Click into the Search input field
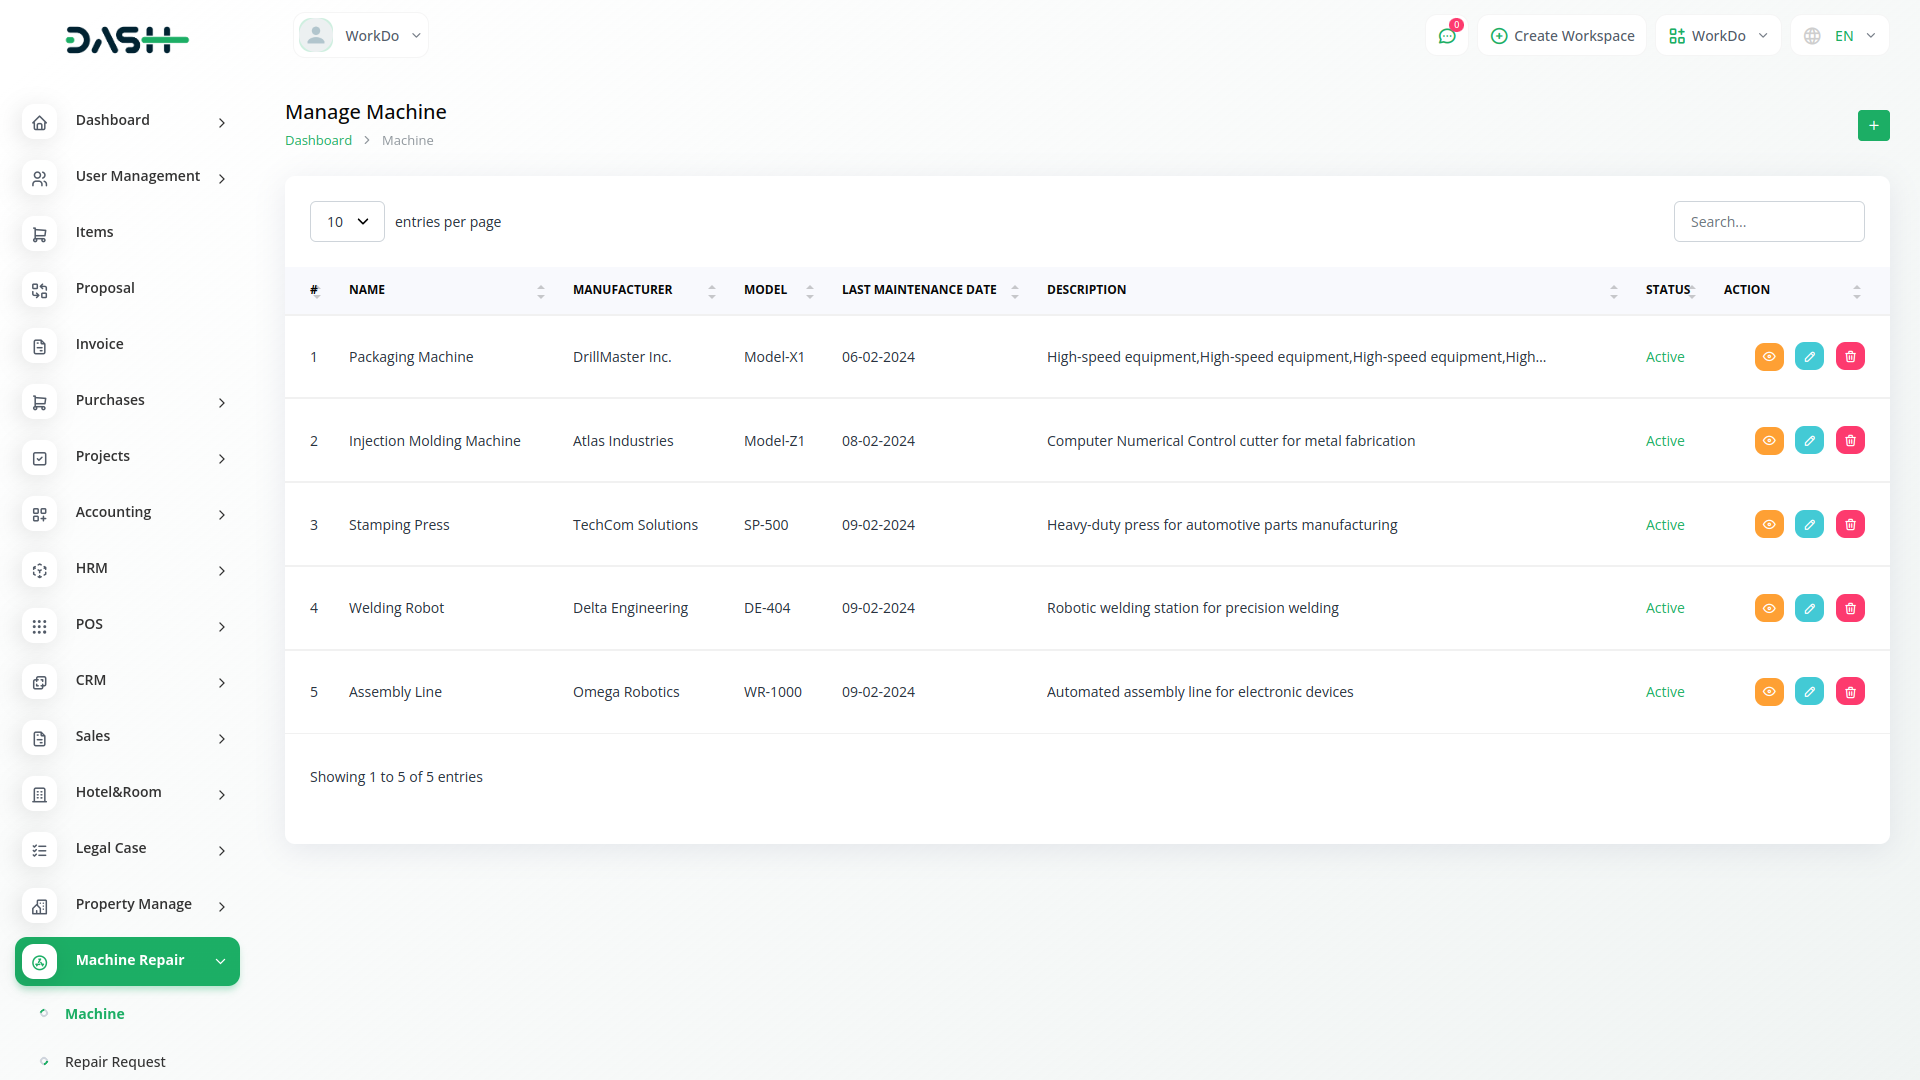The height and width of the screenshot is (1080, 1920). pos(1768,222)
